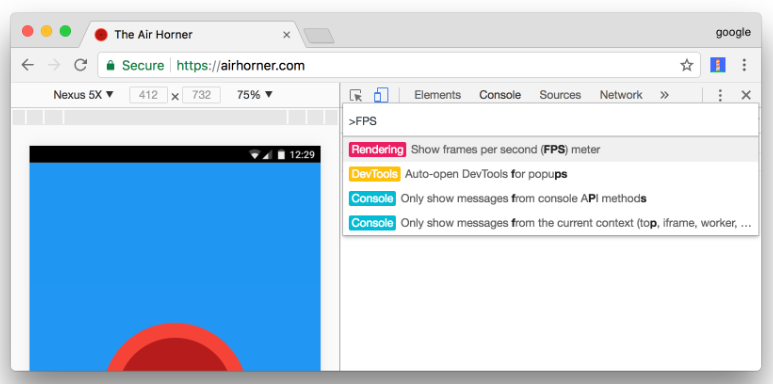Screen dimensions: 773x384
Task: Click the google profile button
Action: point(733,33)
